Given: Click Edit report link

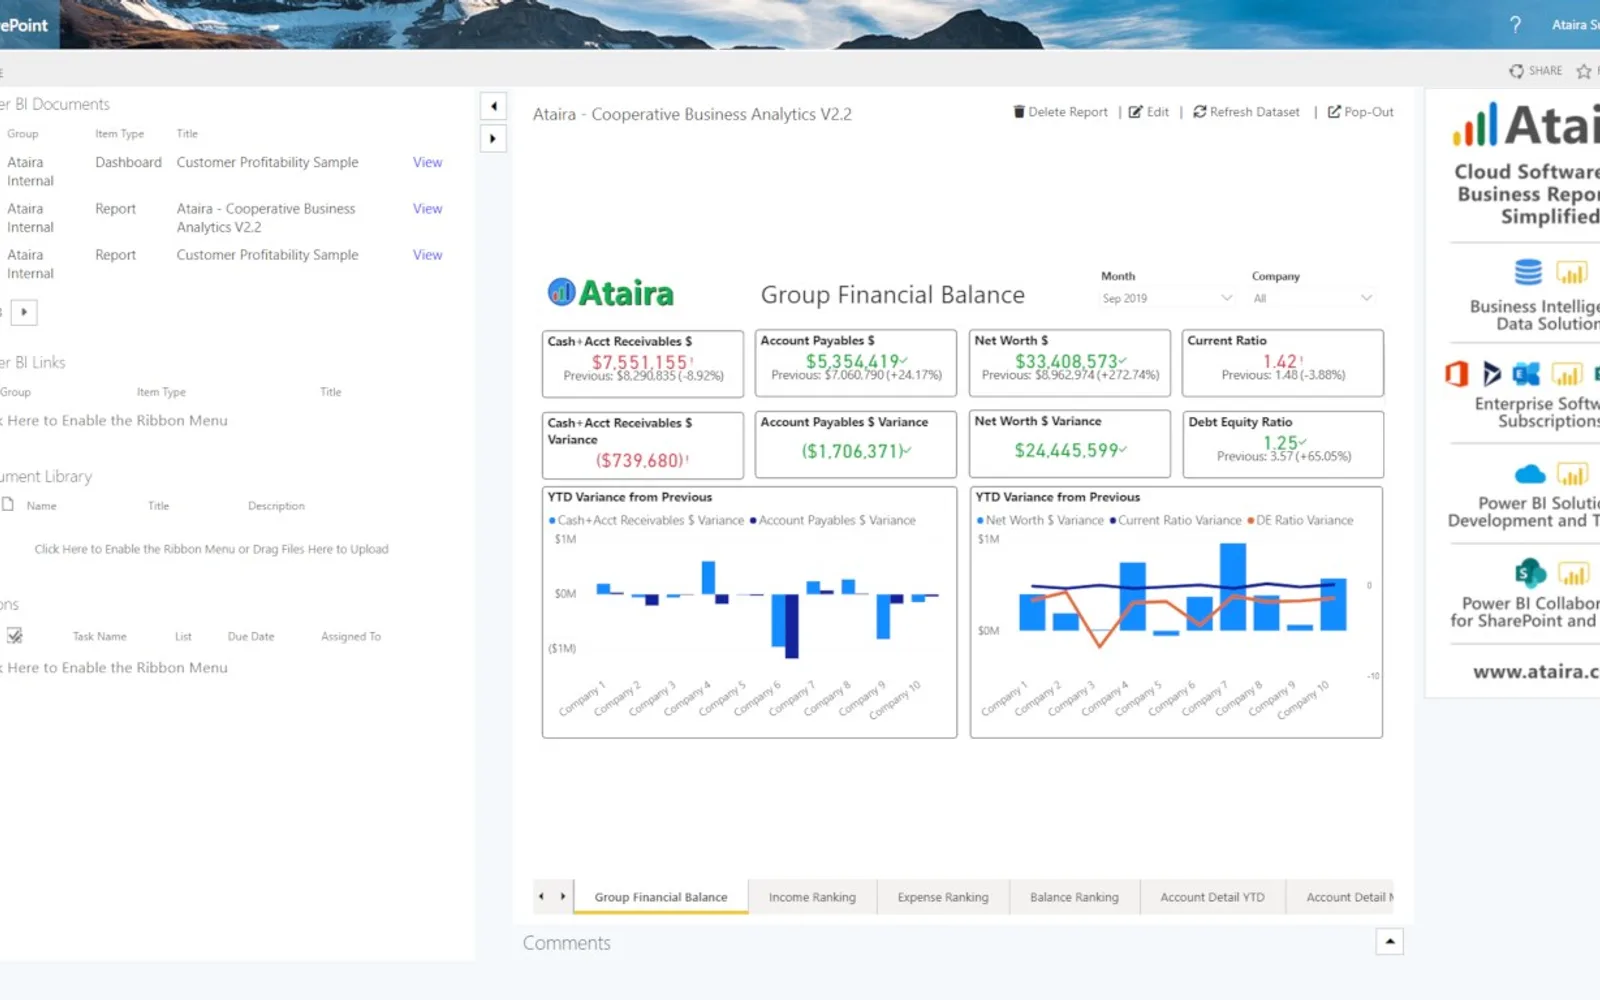Looking at the screenshot, I should tap(1149, 112).
